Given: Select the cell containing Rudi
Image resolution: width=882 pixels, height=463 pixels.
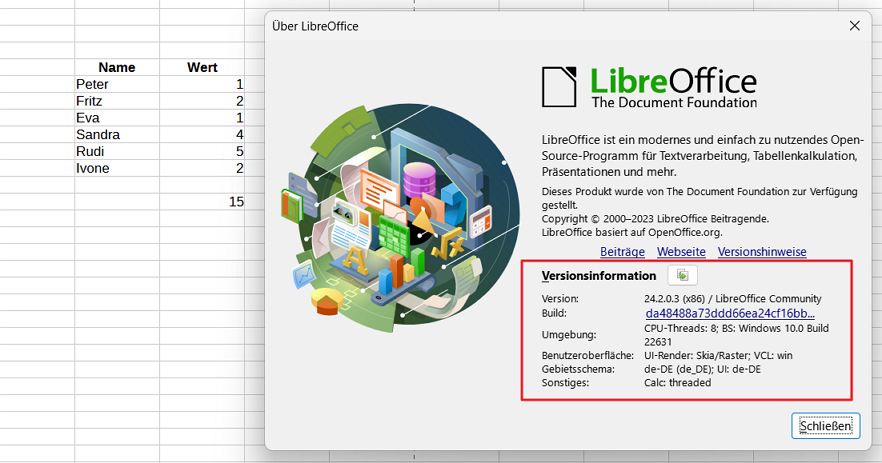Looking at the screenshot, I should click(x=117, y=151).
